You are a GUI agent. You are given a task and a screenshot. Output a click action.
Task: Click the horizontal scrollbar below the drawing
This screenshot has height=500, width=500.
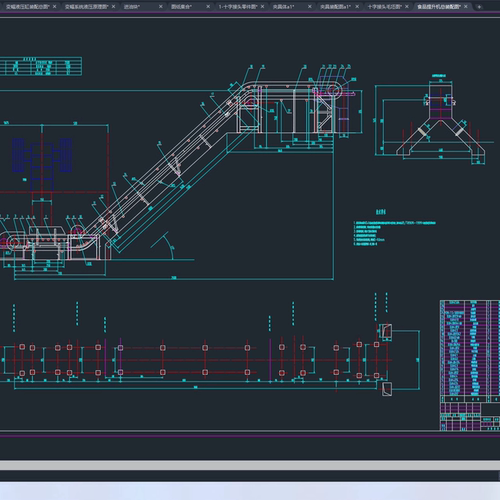click(250, 465)
